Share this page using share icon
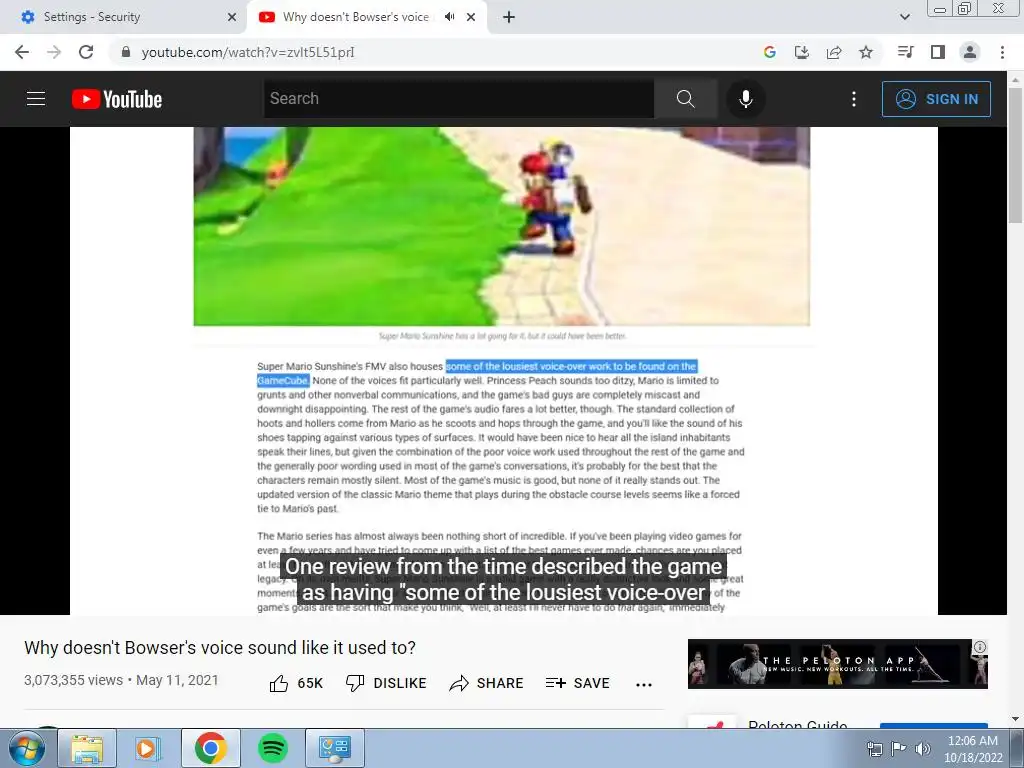The width and height of the screenshot is (1024, 768). 833,52
